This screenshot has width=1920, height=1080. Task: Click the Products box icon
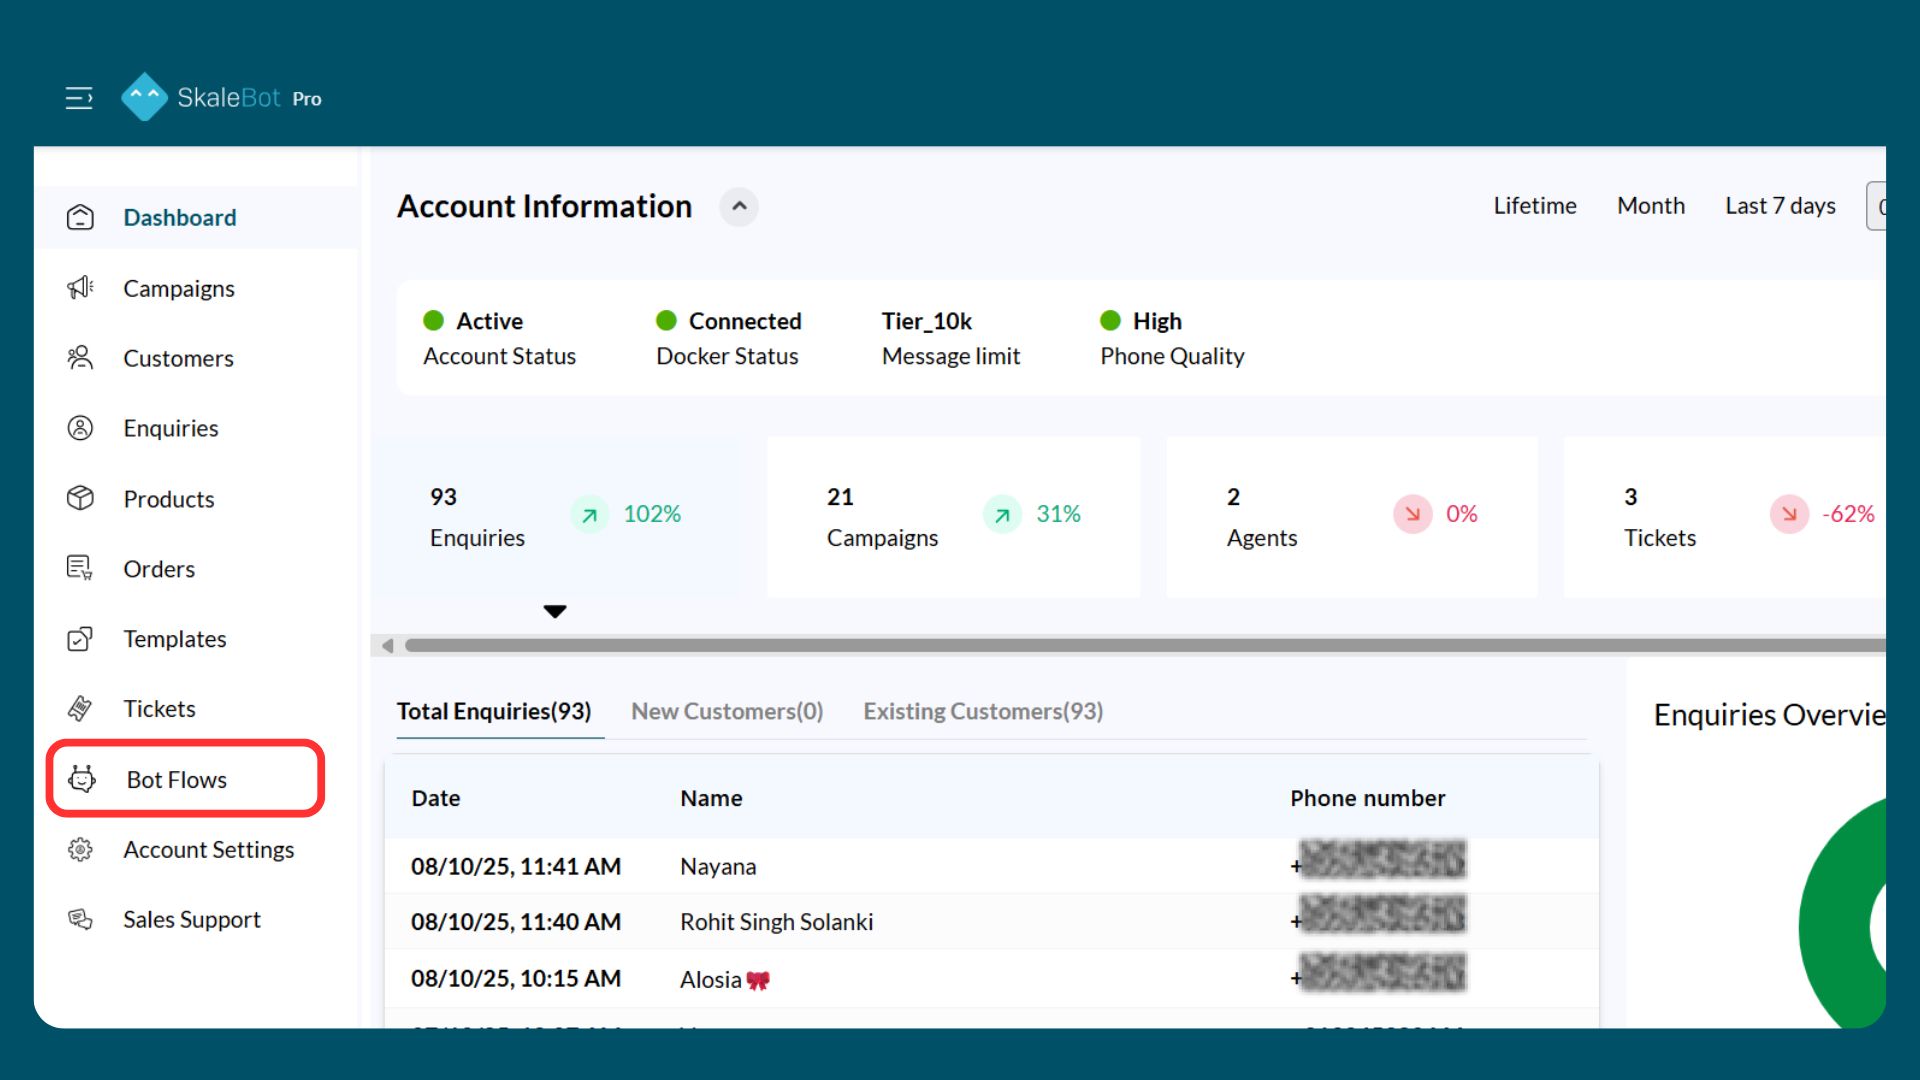[80, 498]
